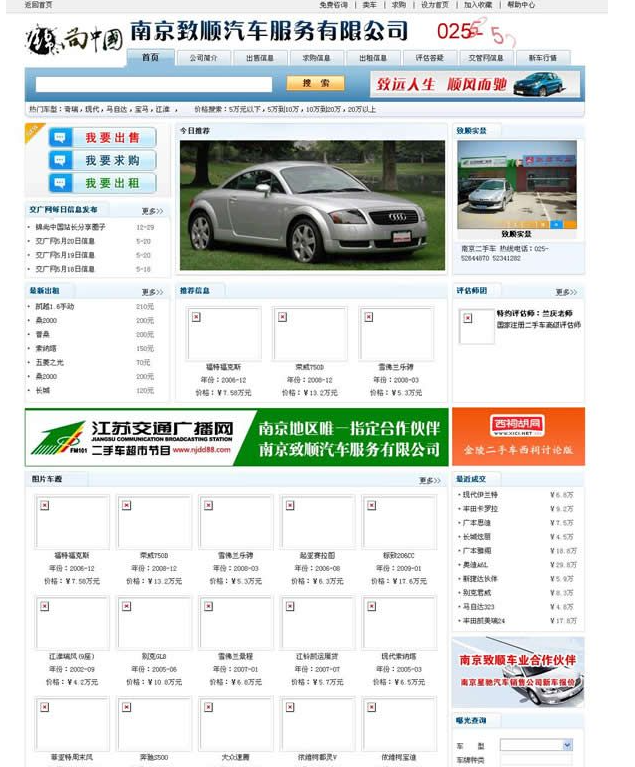Click broken image icon above 别克GL8
635x767 pixels.
126,606
